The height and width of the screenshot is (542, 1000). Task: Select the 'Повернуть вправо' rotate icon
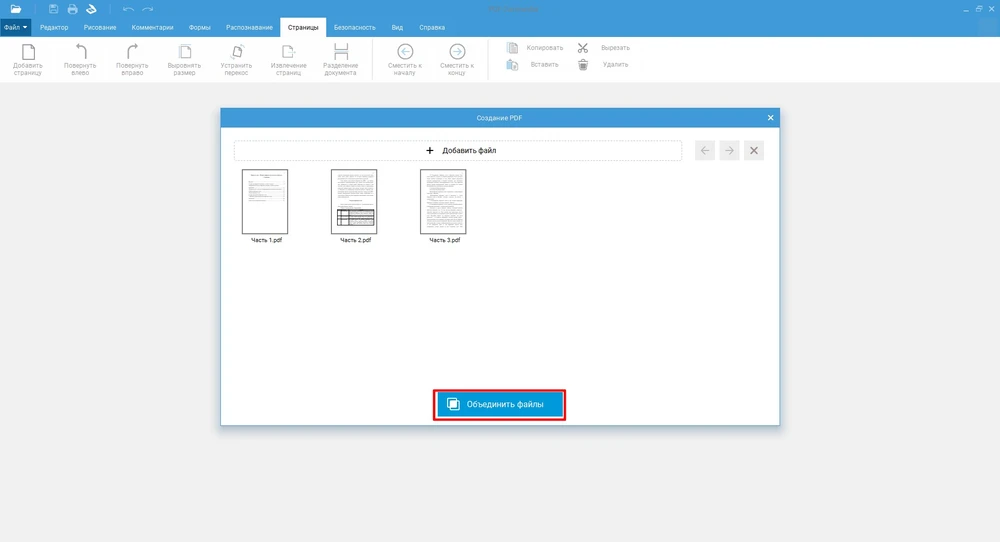(x=131, y=53)
